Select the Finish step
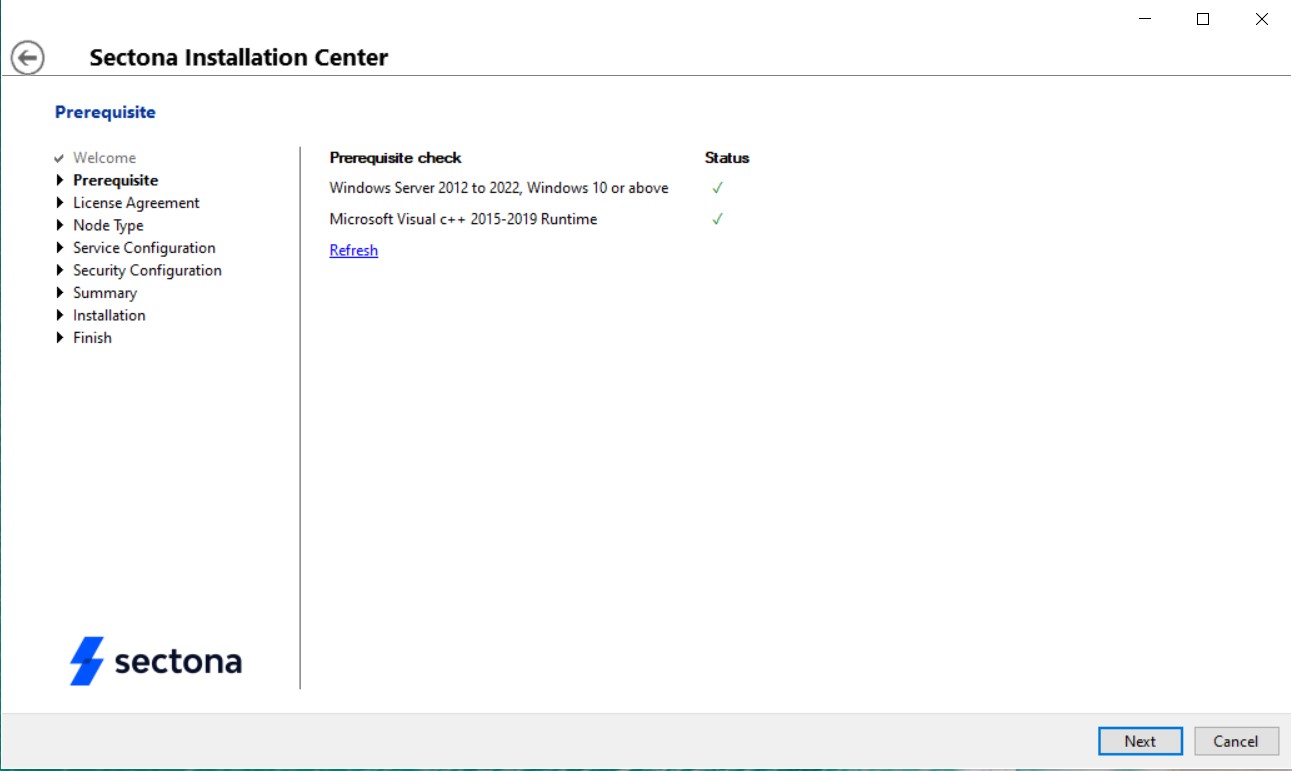 pyautogui.click(x=92, y=338)
